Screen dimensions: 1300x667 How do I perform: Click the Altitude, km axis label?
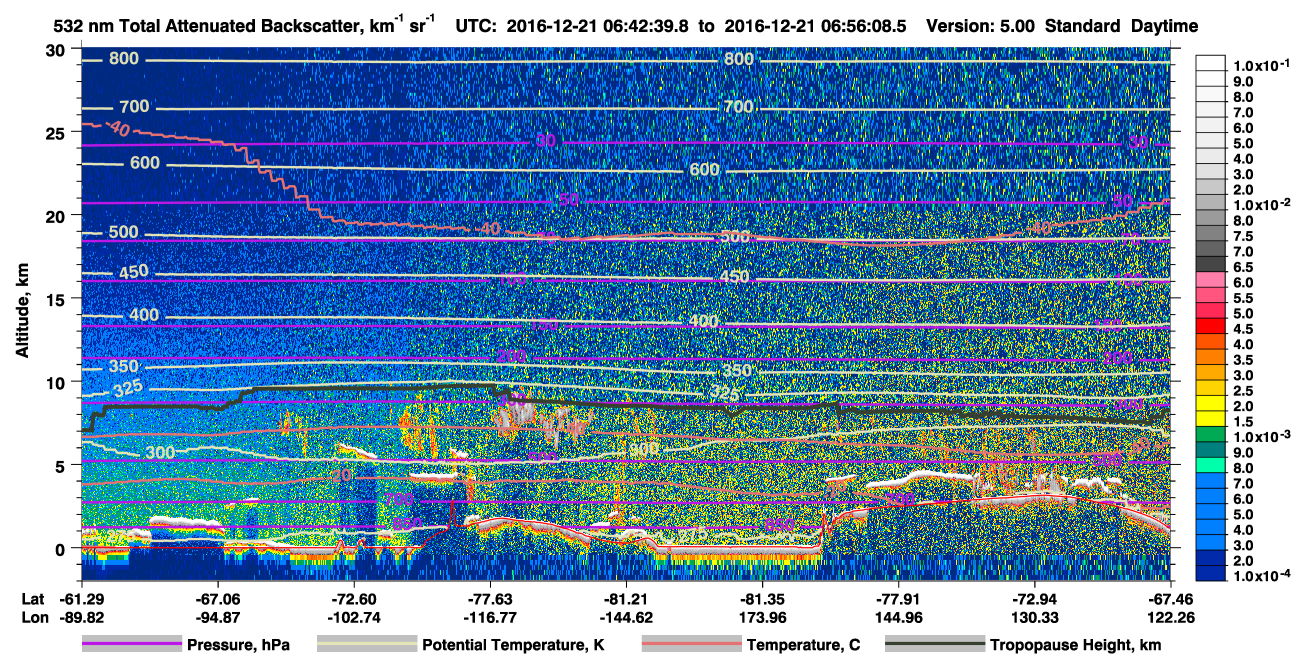pyautogui.click(x=22, y=313)
